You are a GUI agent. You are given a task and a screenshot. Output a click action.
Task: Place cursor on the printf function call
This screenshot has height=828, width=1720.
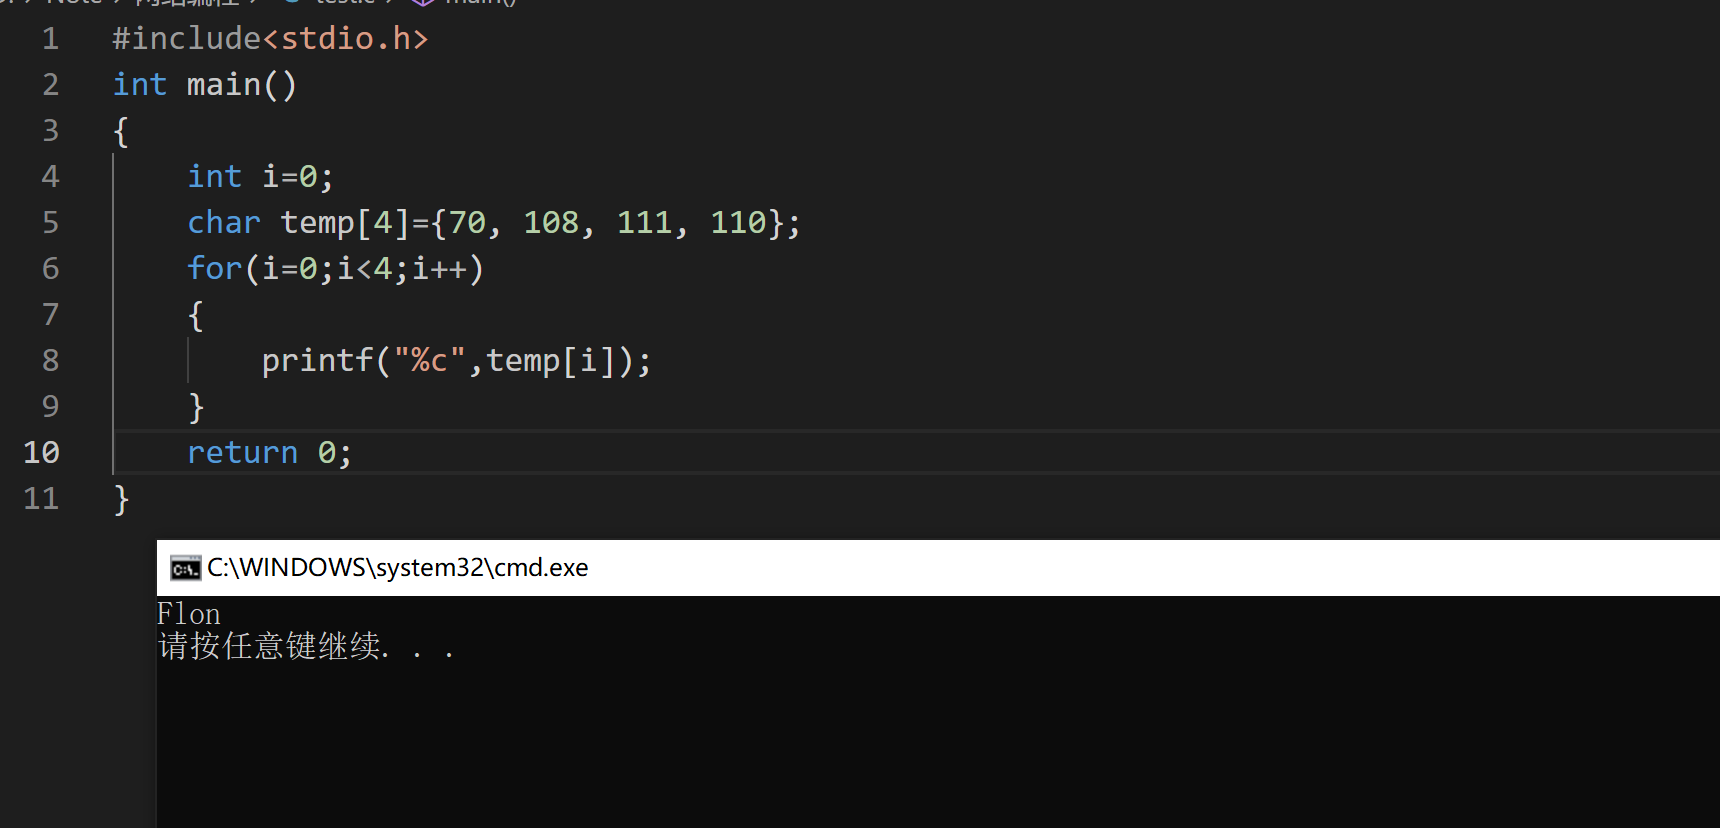click(317, 360)
